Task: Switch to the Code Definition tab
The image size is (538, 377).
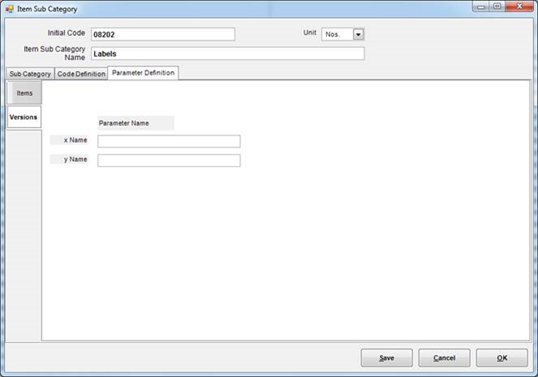Action: [x=81, y=74]
